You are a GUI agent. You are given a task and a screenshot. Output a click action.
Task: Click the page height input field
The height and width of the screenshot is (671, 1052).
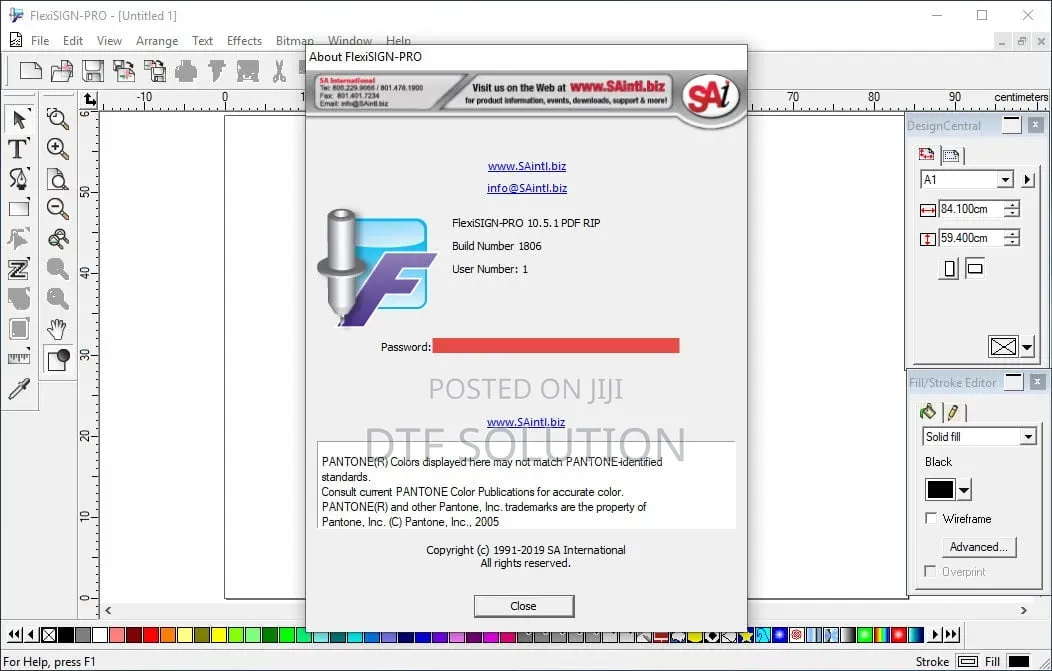coord(971,238)
